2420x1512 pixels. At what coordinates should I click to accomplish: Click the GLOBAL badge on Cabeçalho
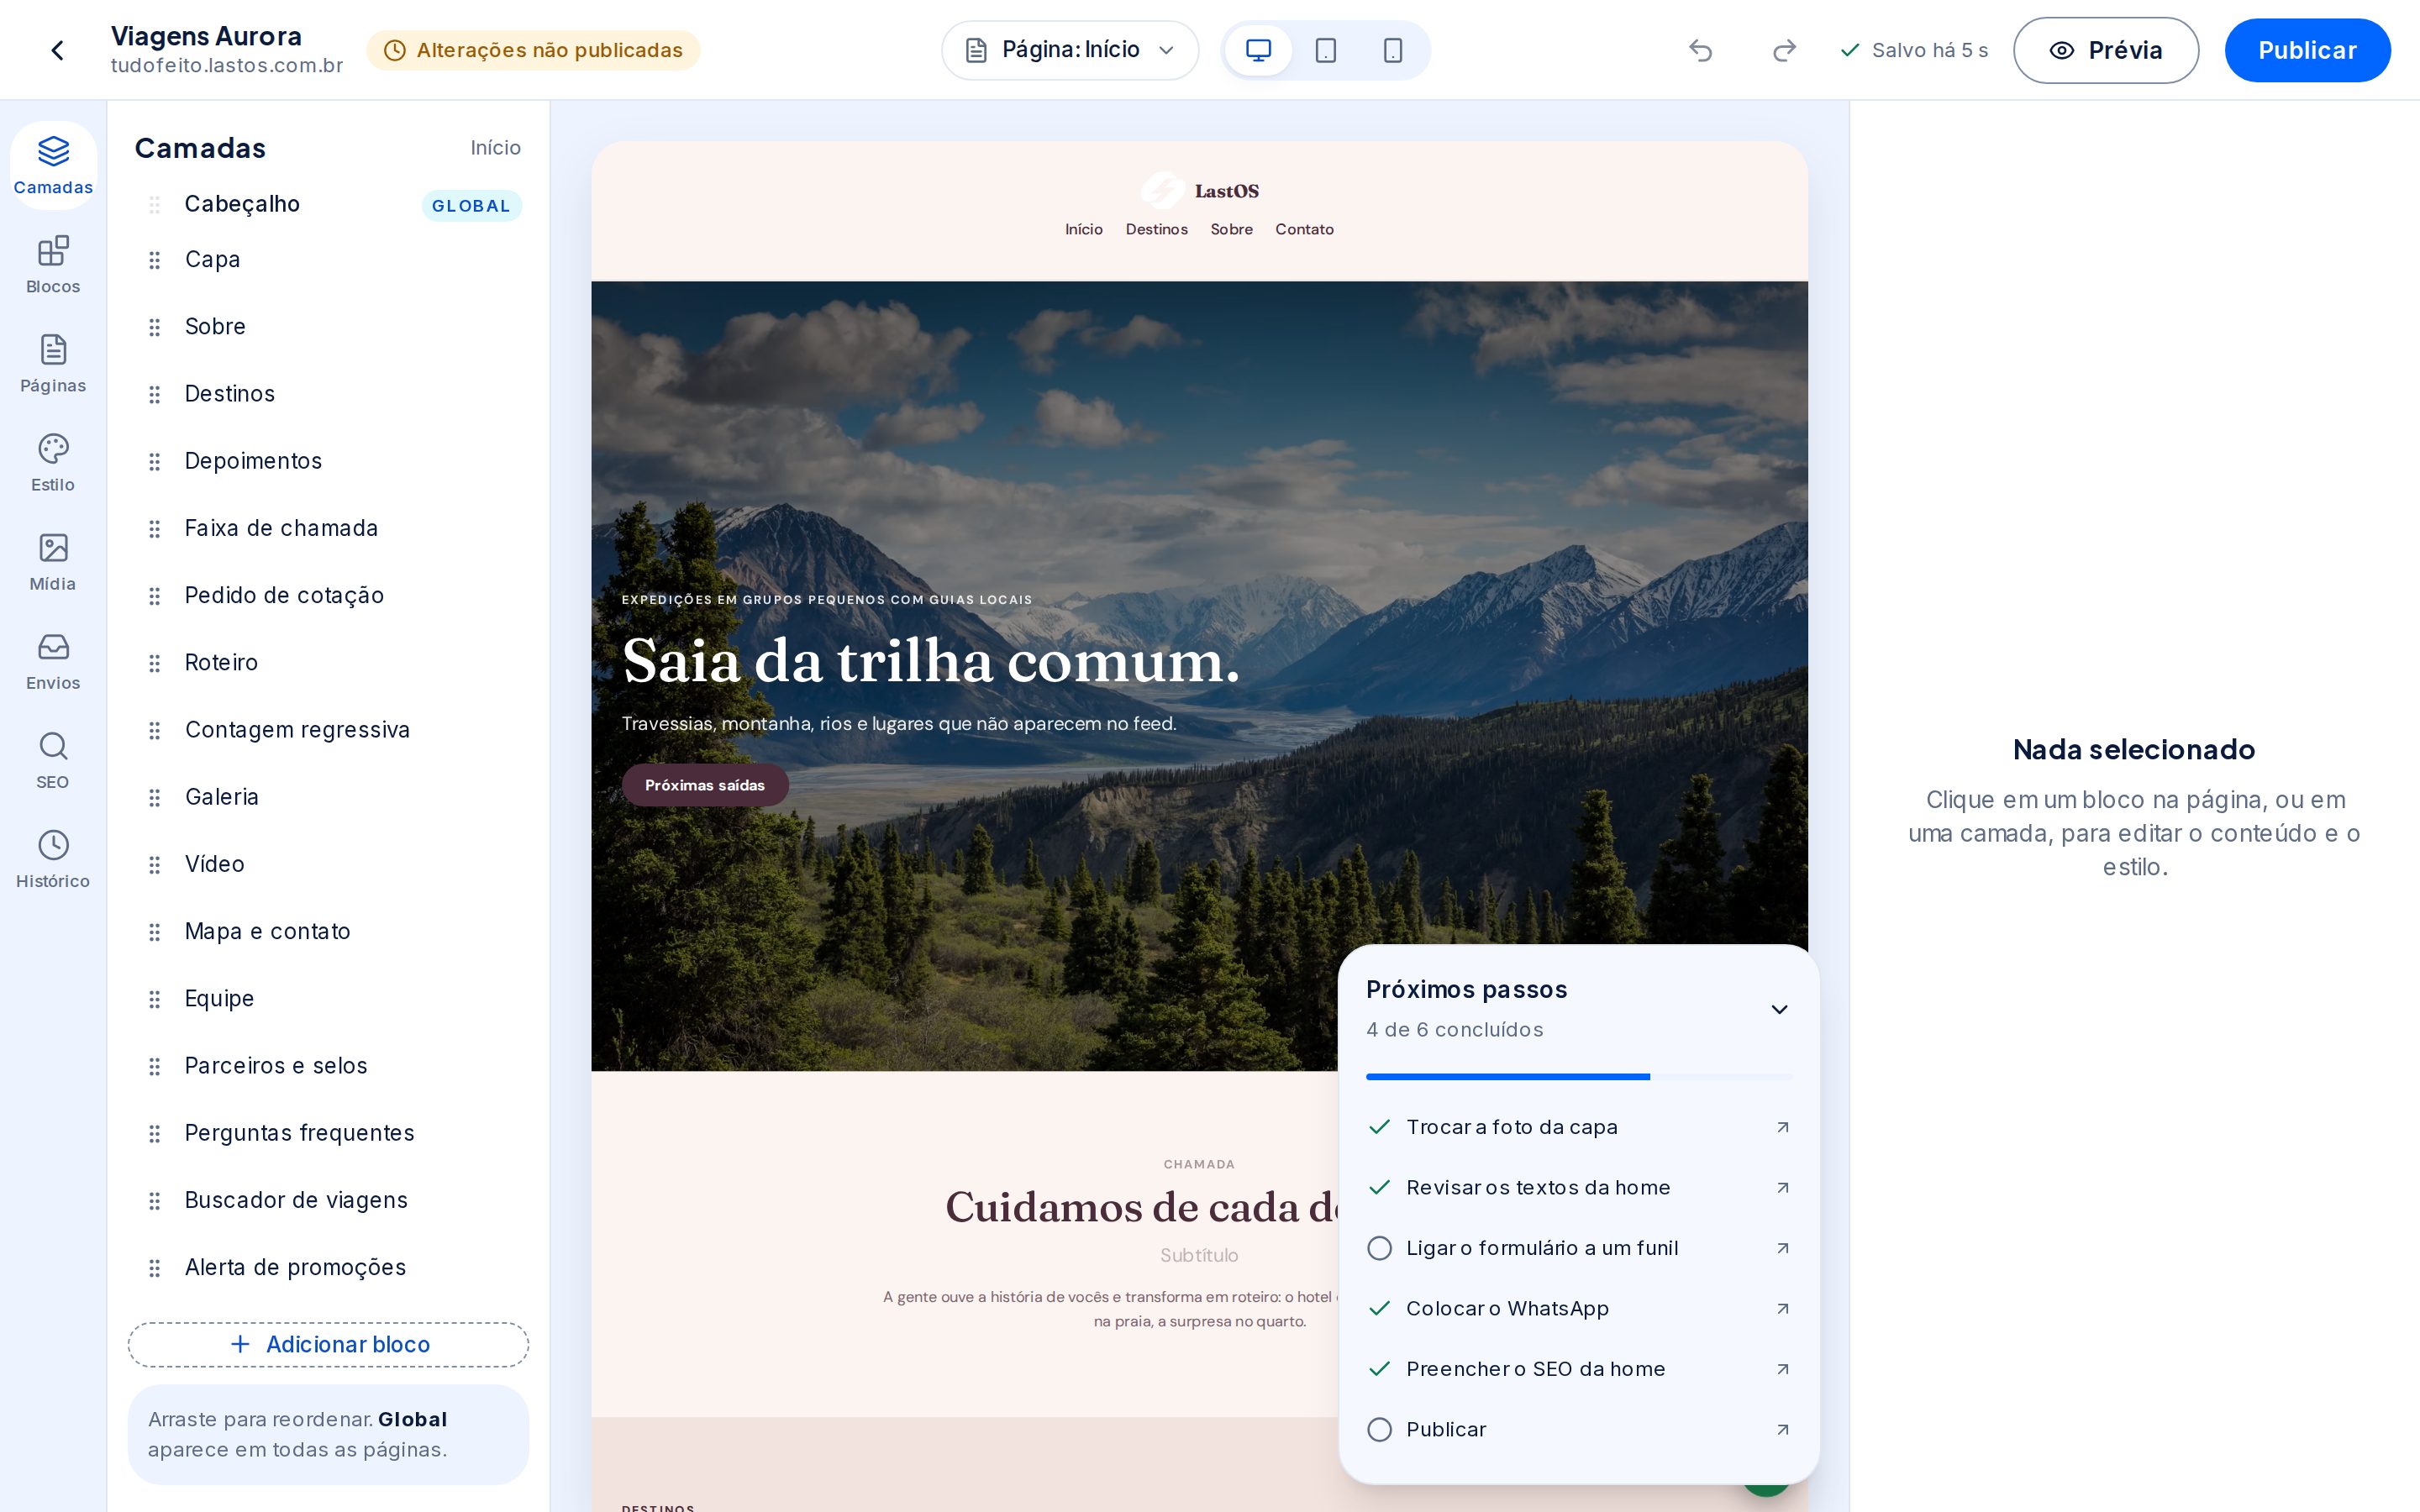pos(471,205)
